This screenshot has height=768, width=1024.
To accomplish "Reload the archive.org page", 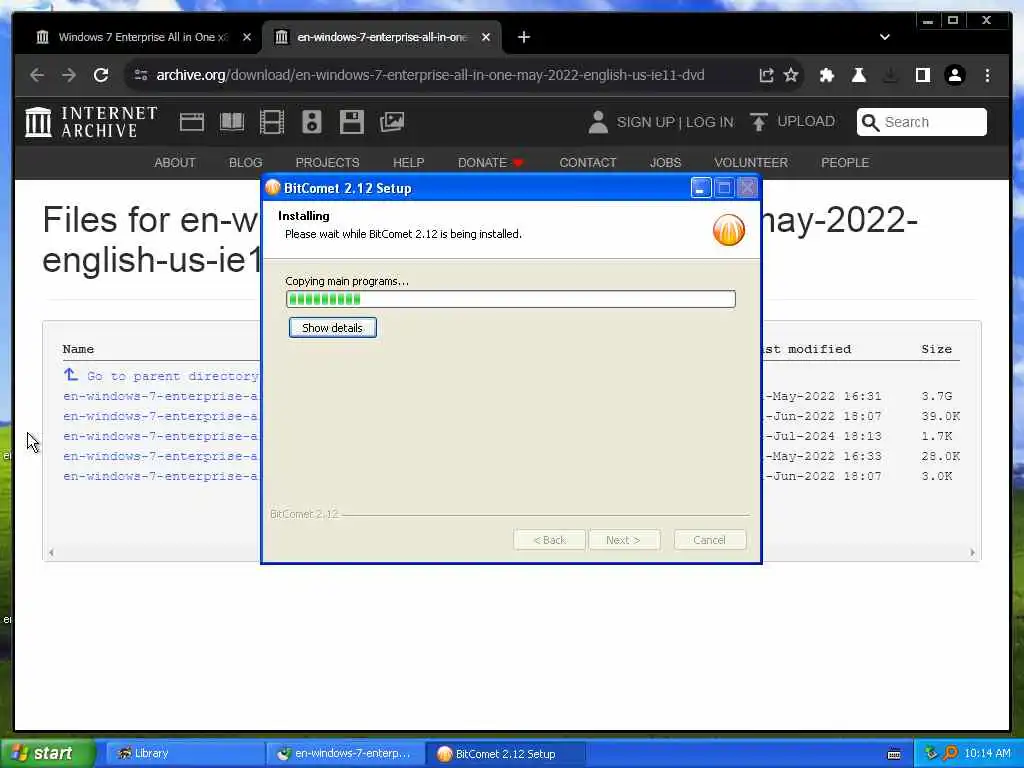I will pyautogui.click(x=101, y=75).
